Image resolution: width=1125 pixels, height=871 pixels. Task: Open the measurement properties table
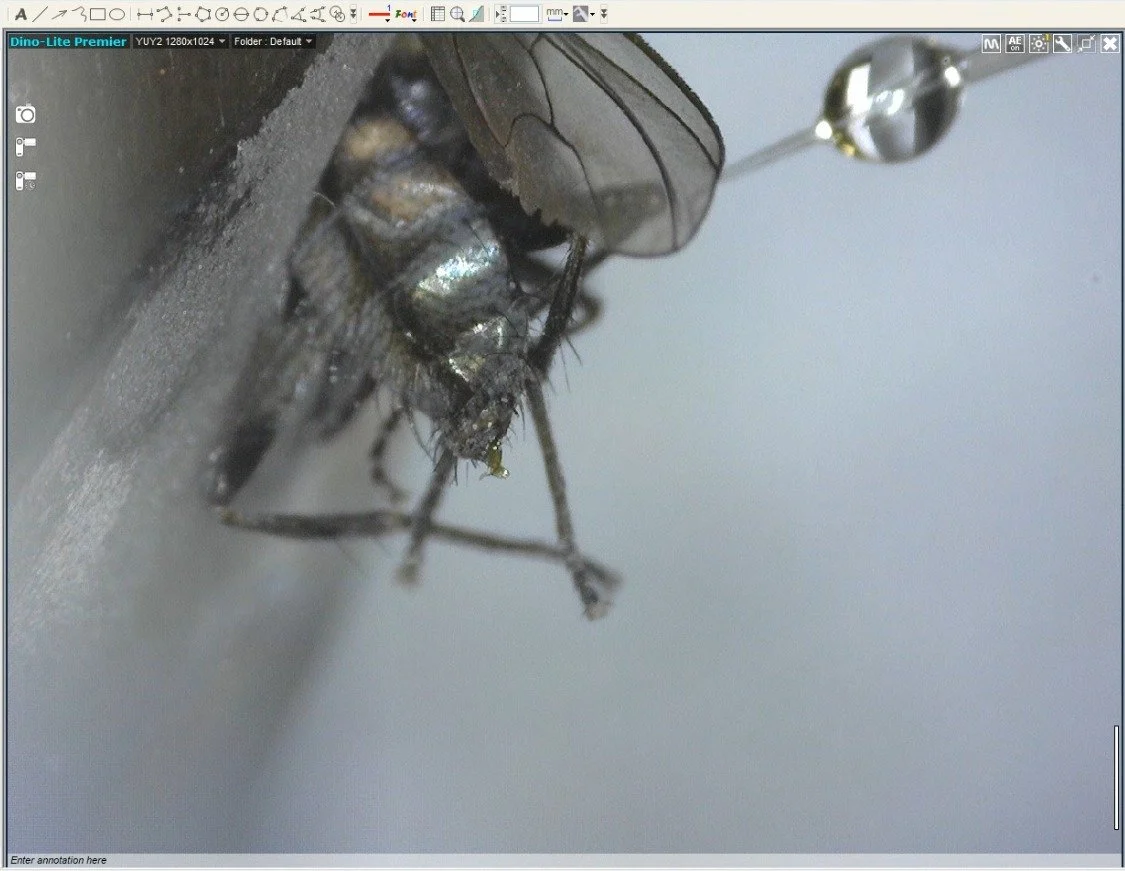(x=438, y=14)
